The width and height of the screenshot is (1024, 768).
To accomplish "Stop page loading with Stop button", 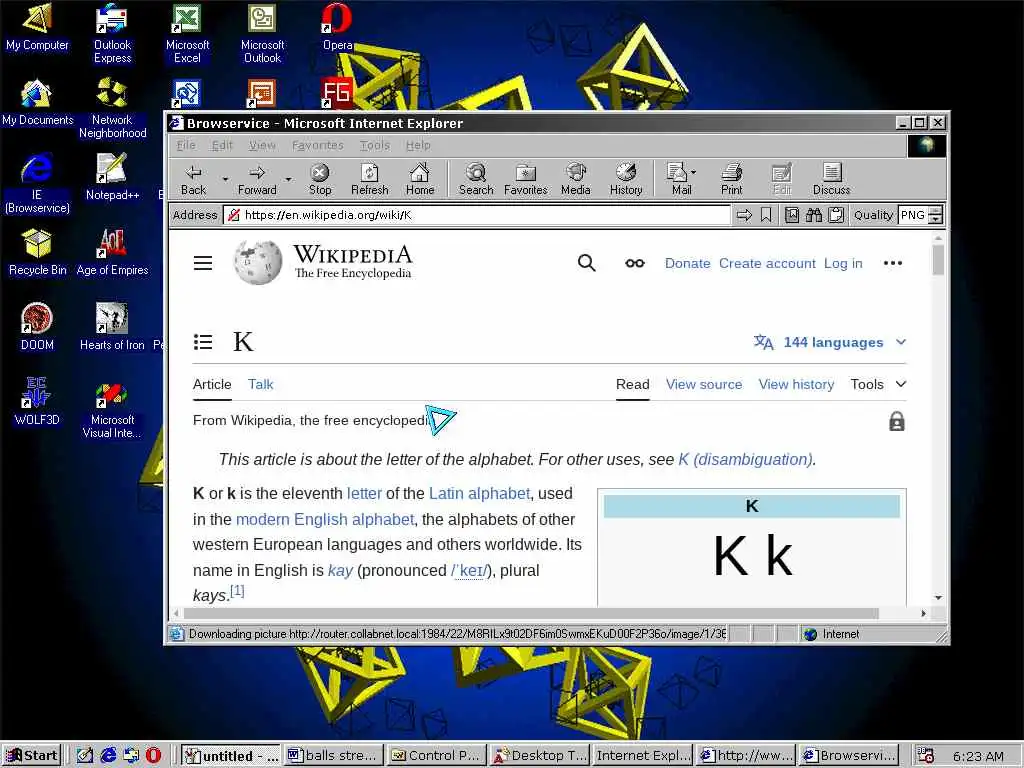I will pos(320,180).
